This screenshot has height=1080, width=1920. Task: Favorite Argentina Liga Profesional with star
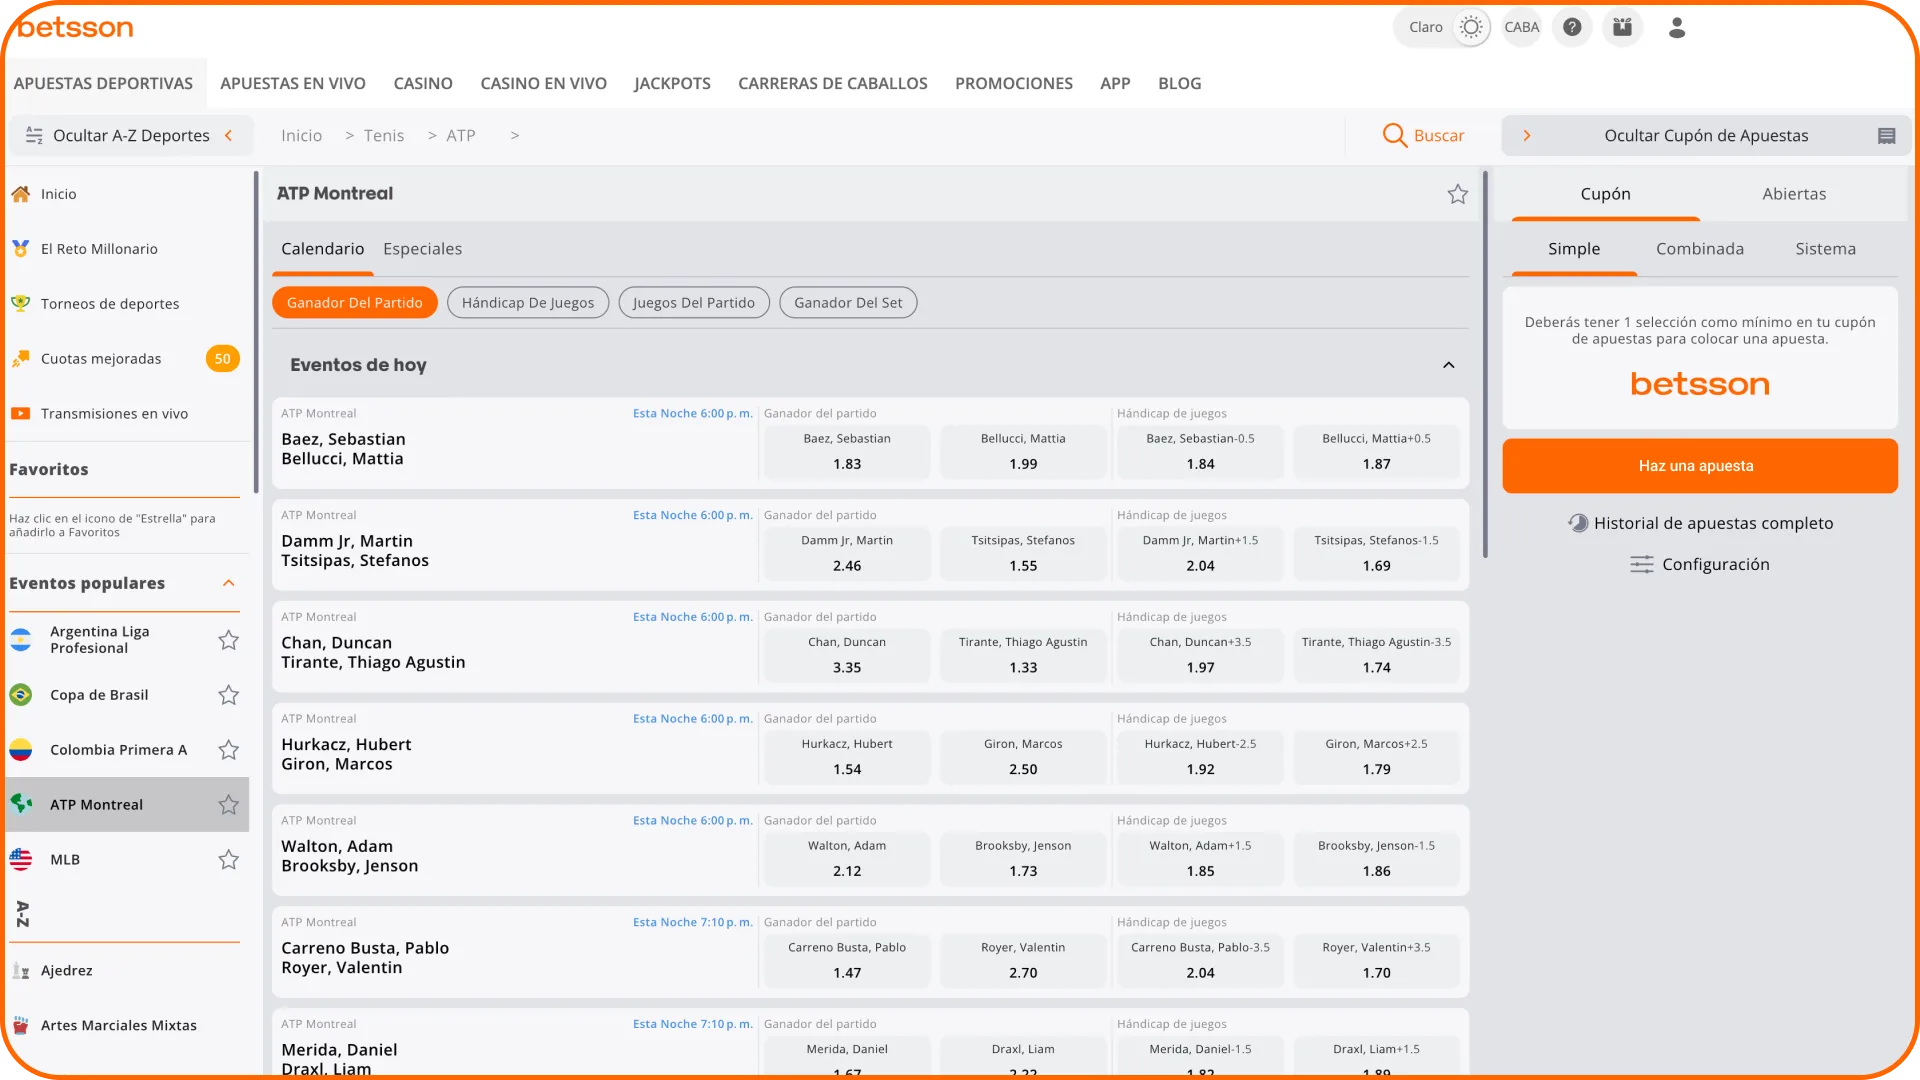(x=229, y=640)
